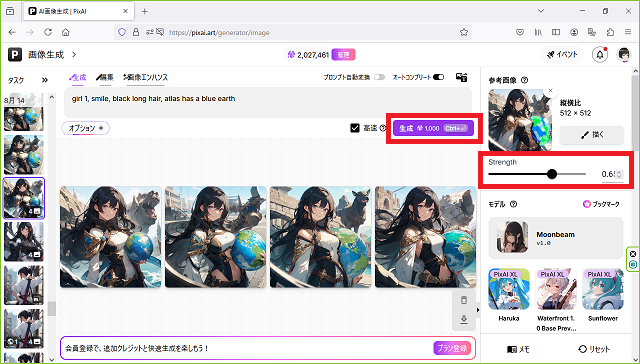640x364 pixels.
Task: Download the results with download icon
Action: tap(464, 320)
